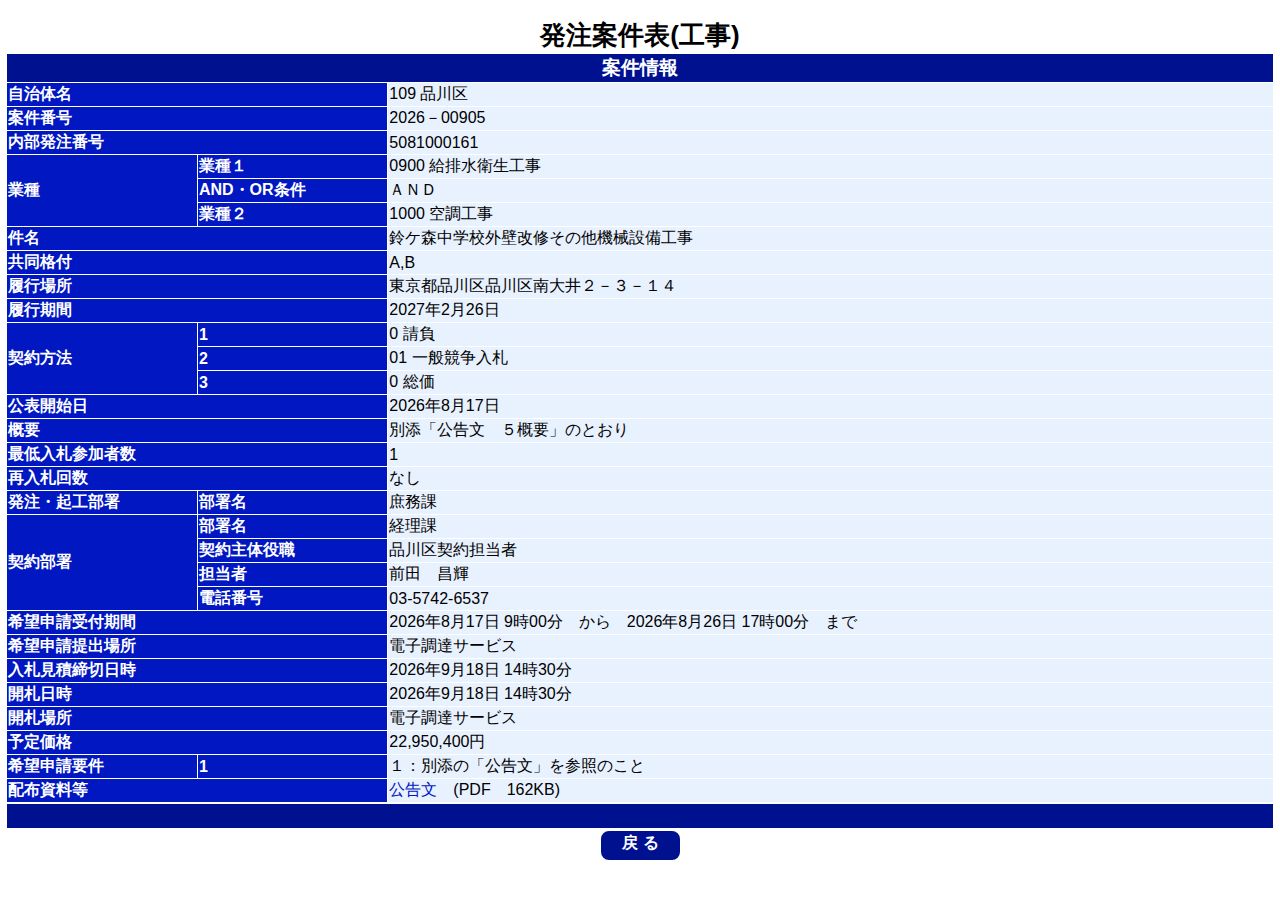Viewport: 1280px width, 900px height.
Task: Select the price 22,950,400円
Action: [x=437, y=742]
